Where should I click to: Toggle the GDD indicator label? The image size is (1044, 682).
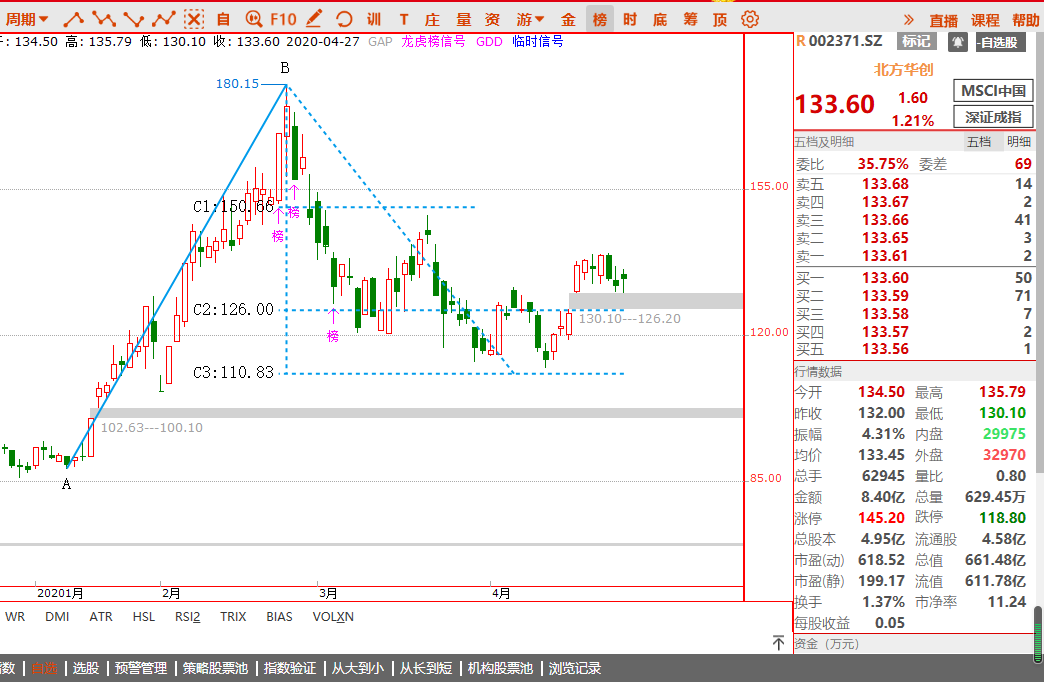tap(489, 41)
